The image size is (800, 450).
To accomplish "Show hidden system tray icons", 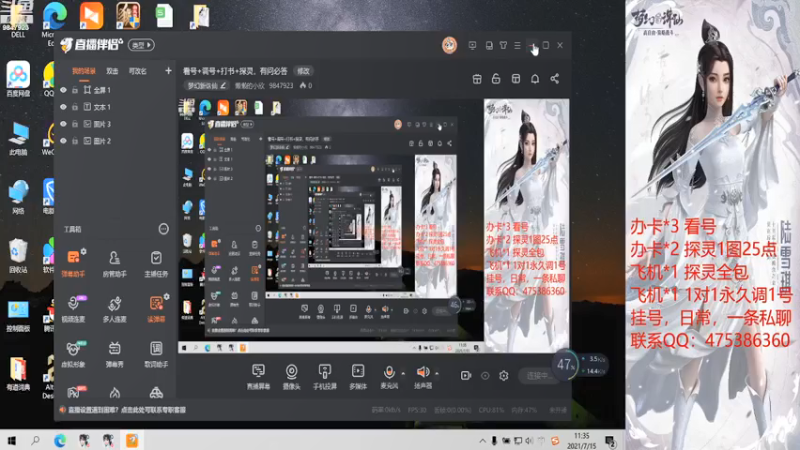I will (482, 441).
